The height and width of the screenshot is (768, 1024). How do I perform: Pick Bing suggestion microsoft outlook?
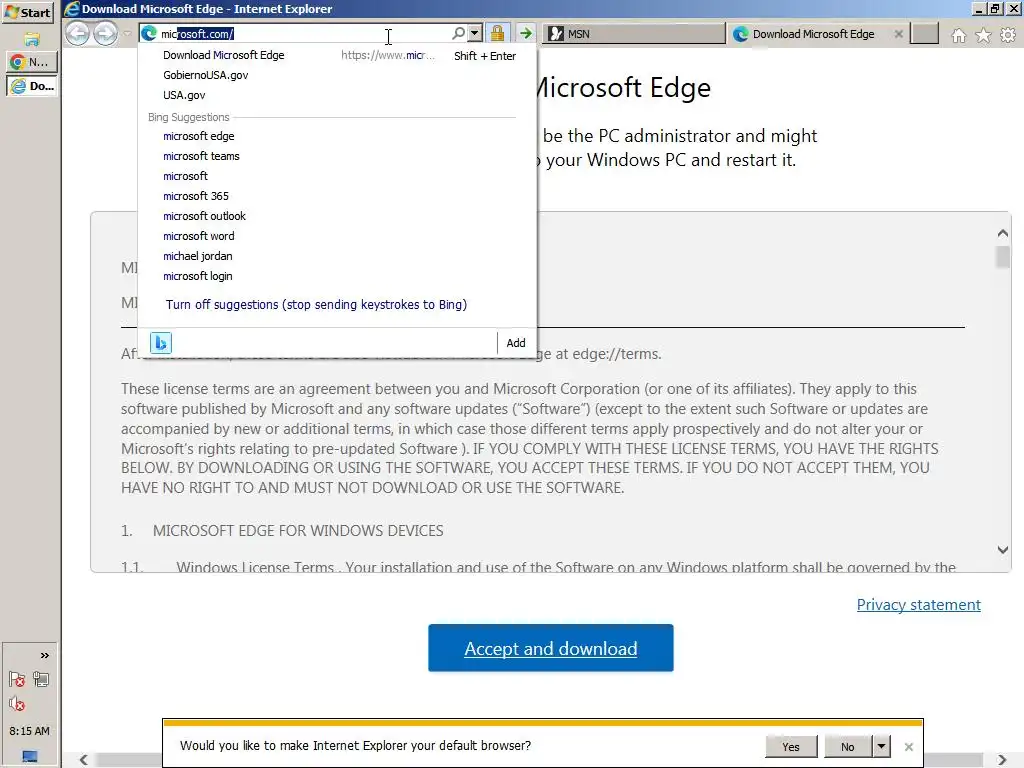coord(339,216)
